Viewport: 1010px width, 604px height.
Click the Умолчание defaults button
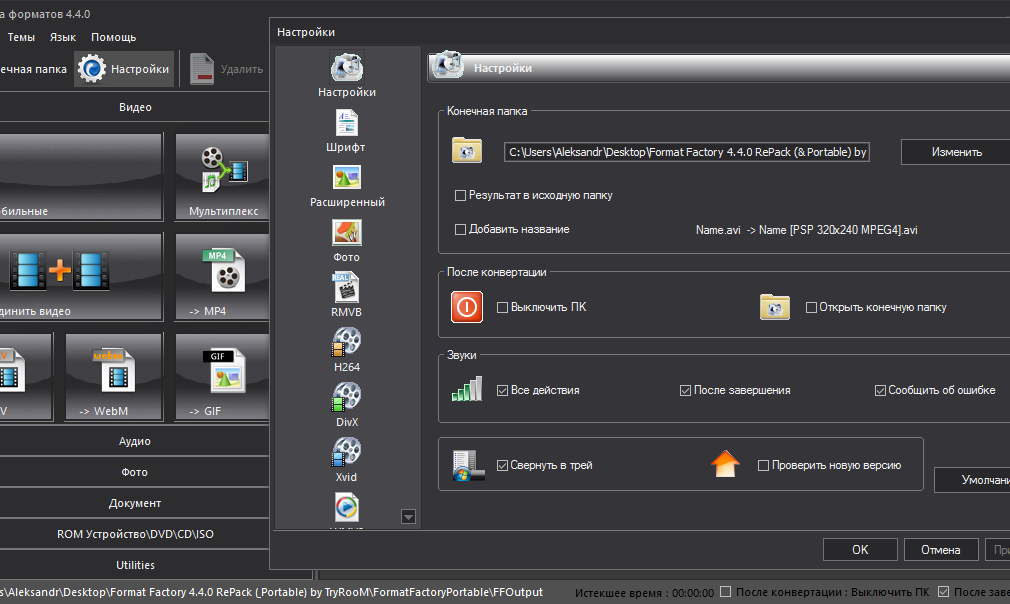pyautogui.click(x=973, y=480)
